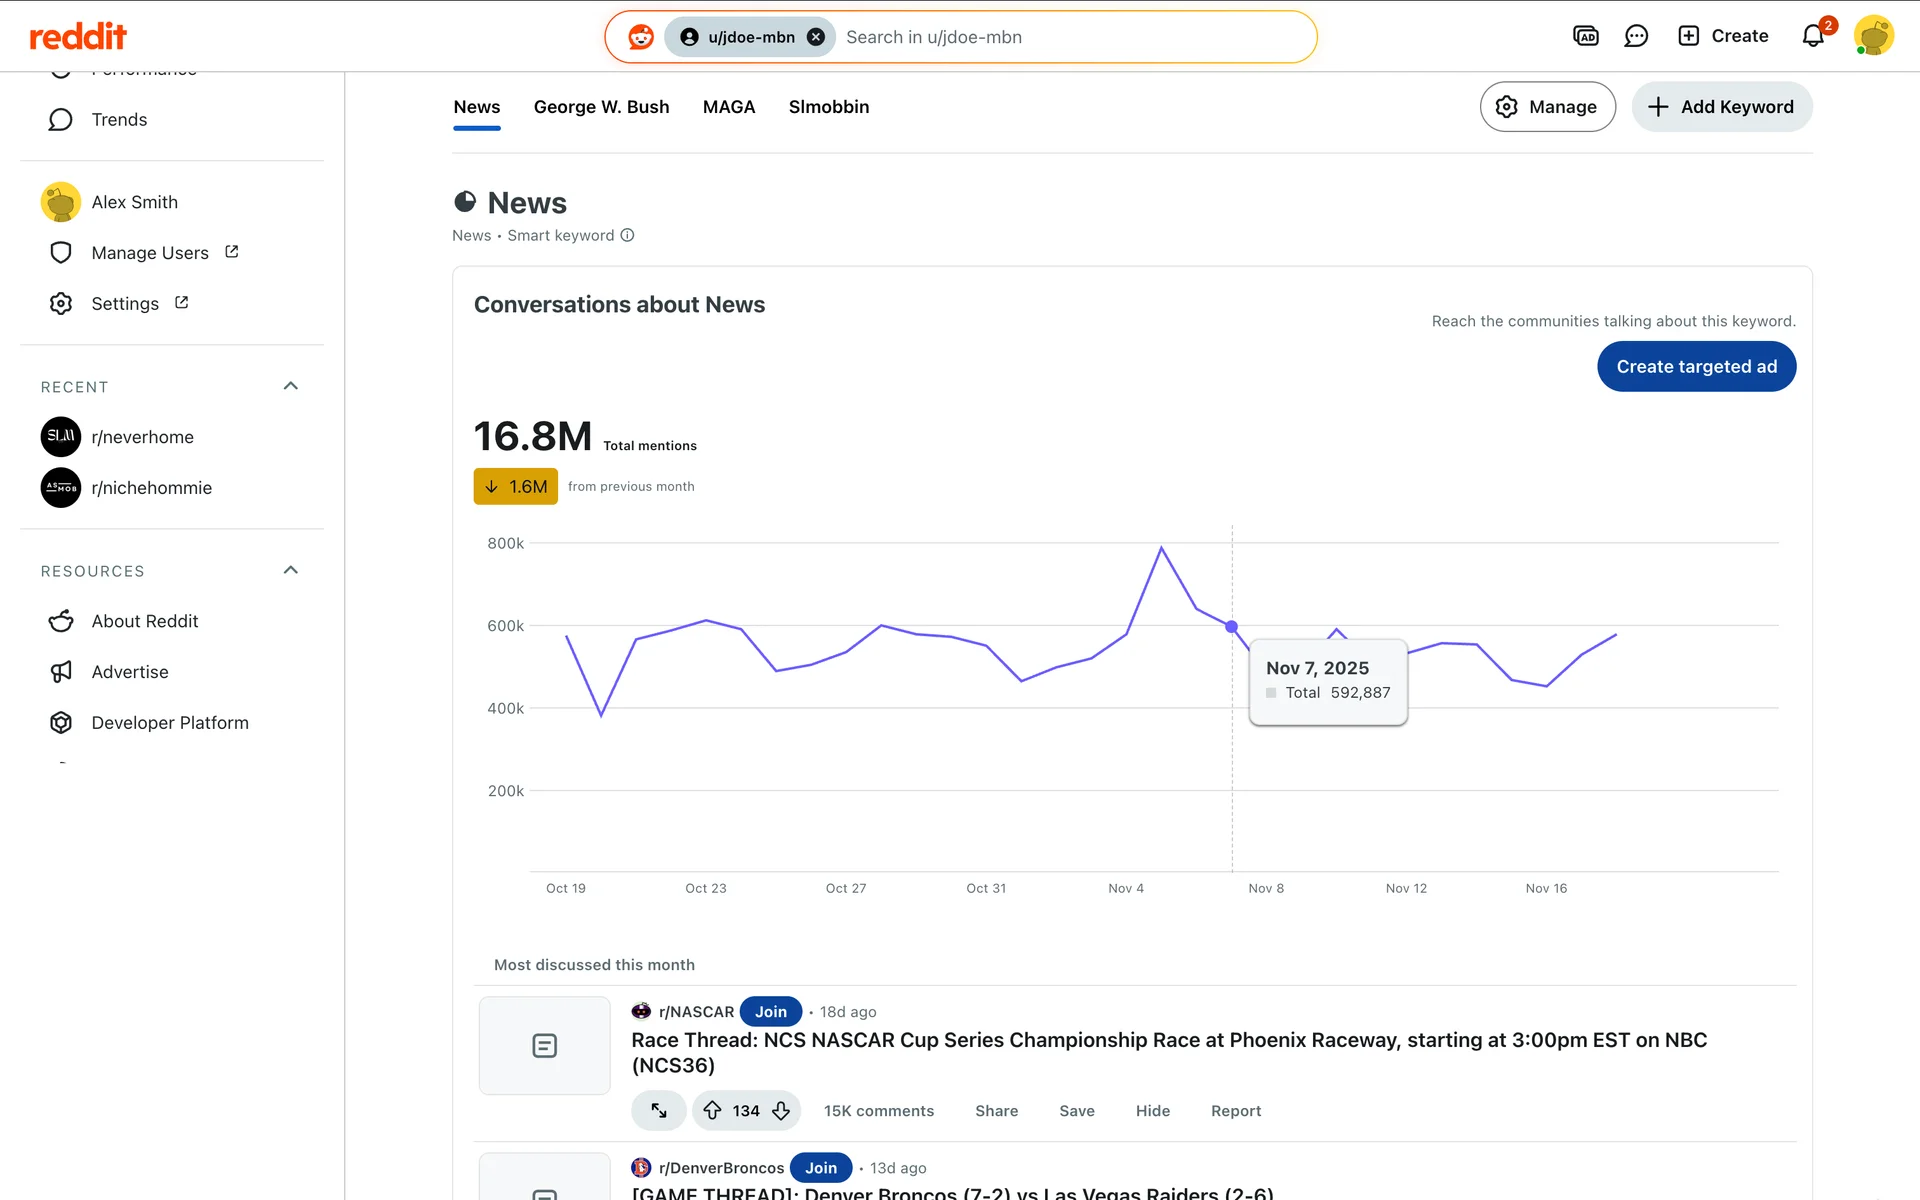Viewport: 1920px width, 1200px height.
Task: Open r/neverhome from recent communities
Action: (x=142, y=437)
